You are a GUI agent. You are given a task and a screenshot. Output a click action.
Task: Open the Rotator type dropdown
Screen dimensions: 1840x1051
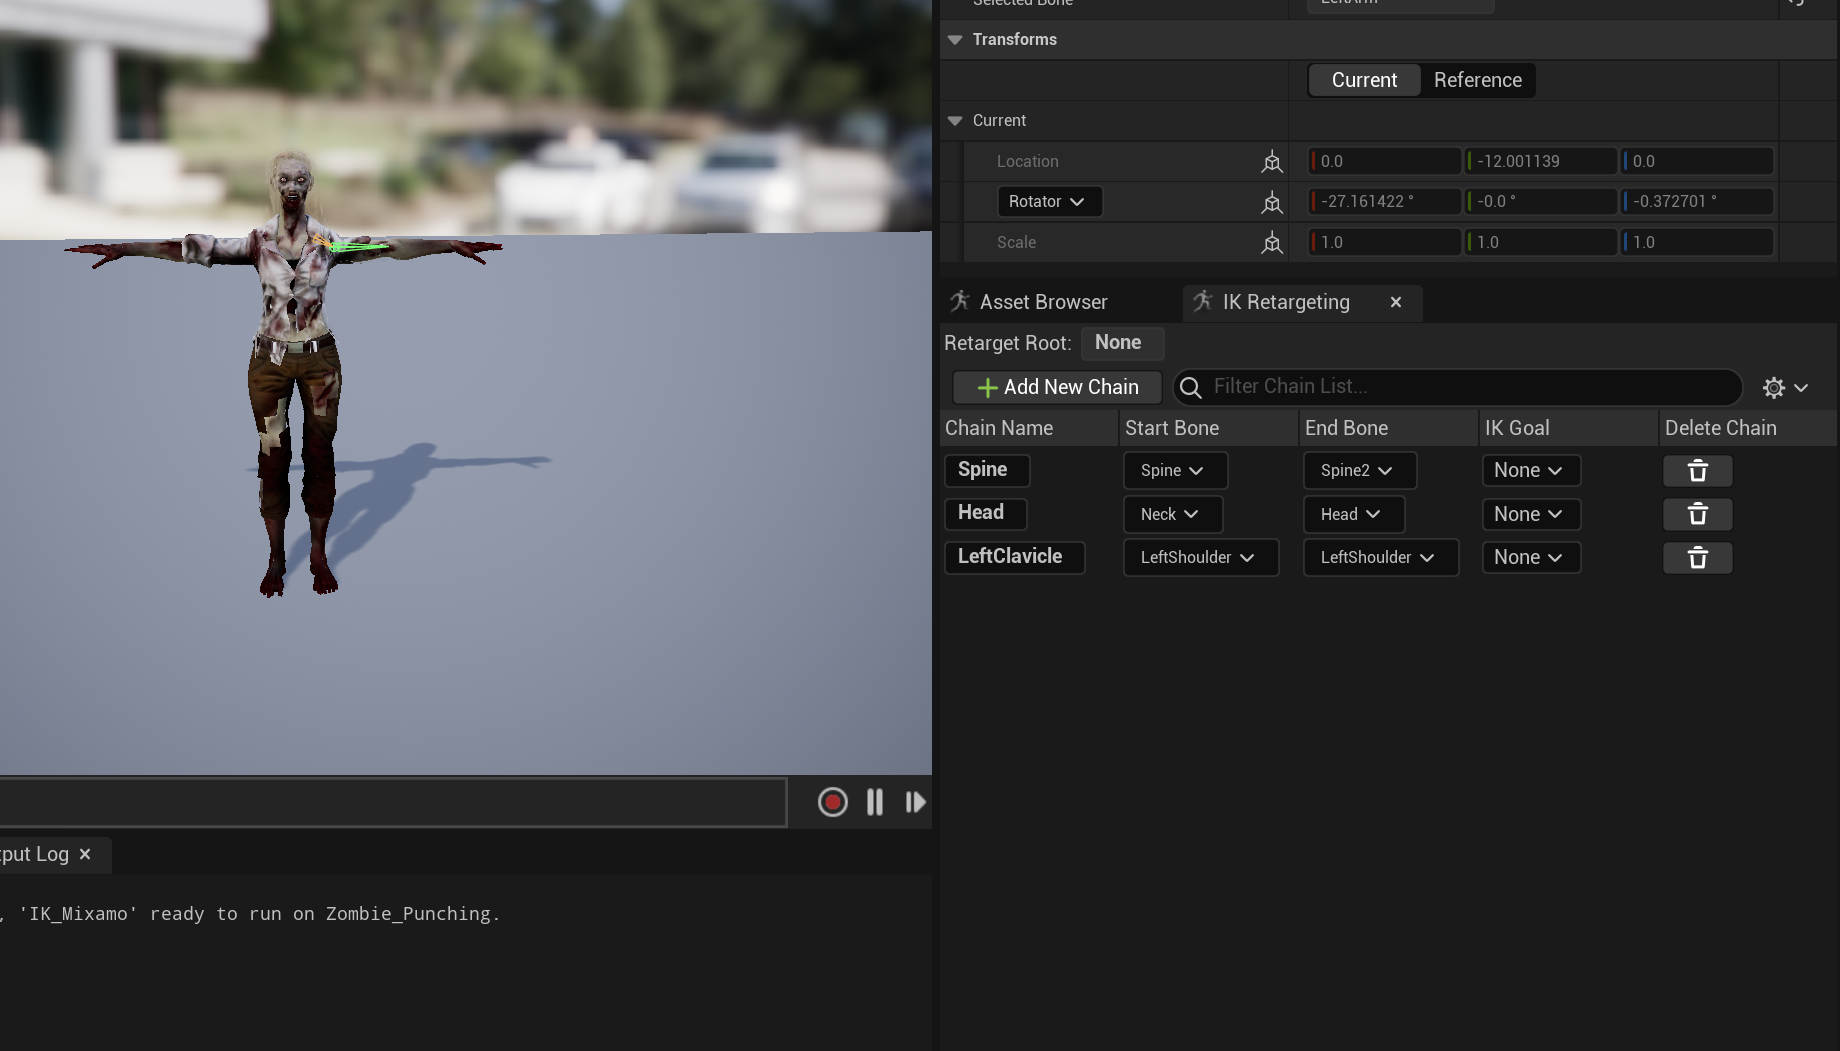tap(1049, 201)
